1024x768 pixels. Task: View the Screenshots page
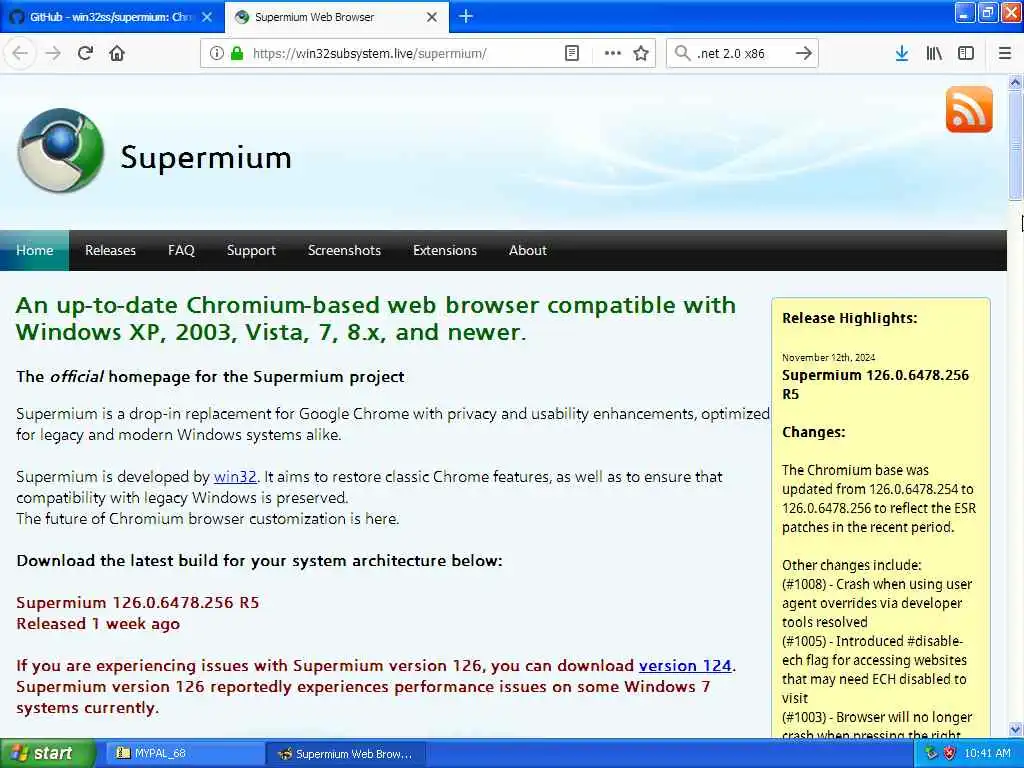point(344,250)
